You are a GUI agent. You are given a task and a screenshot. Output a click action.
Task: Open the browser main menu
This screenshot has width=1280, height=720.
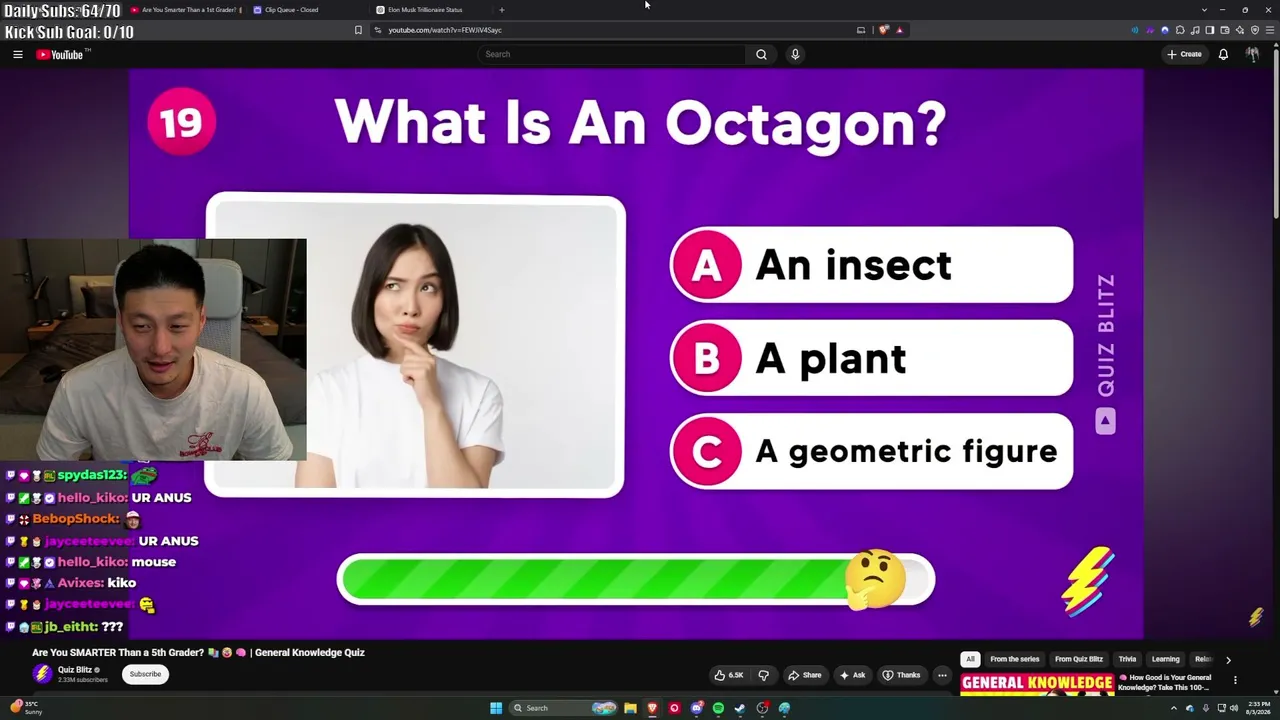pos(1269,30)
